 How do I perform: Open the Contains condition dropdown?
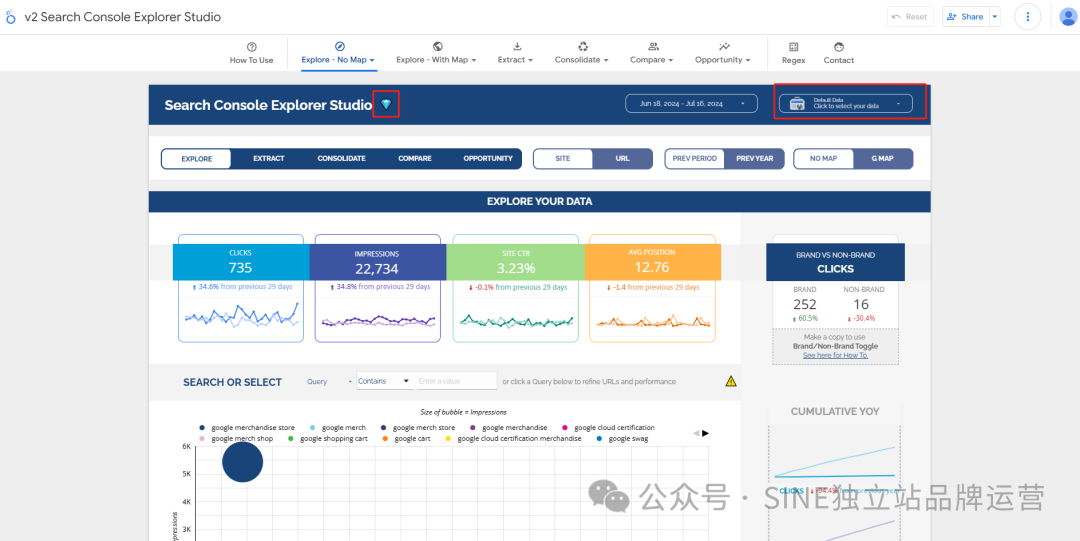click(x=384, y=381)
